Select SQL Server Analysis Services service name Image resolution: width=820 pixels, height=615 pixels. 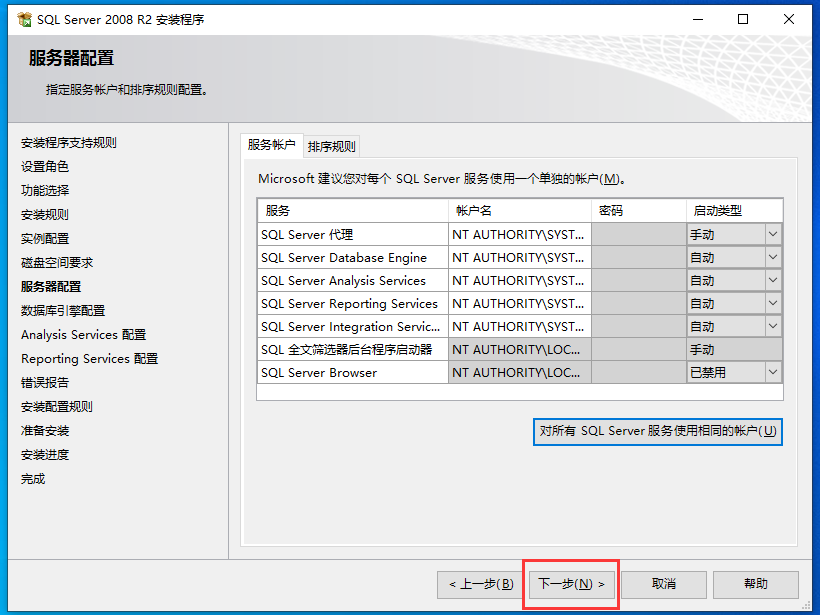pos(353,280)
